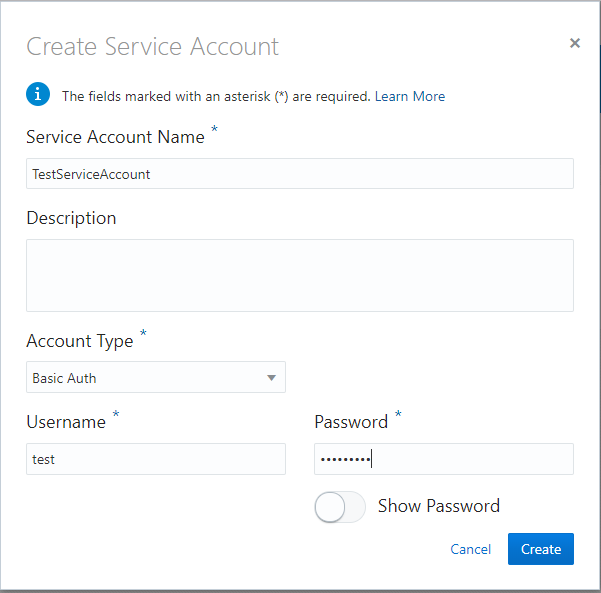Click the Show Password label text

tap(439, 506)
